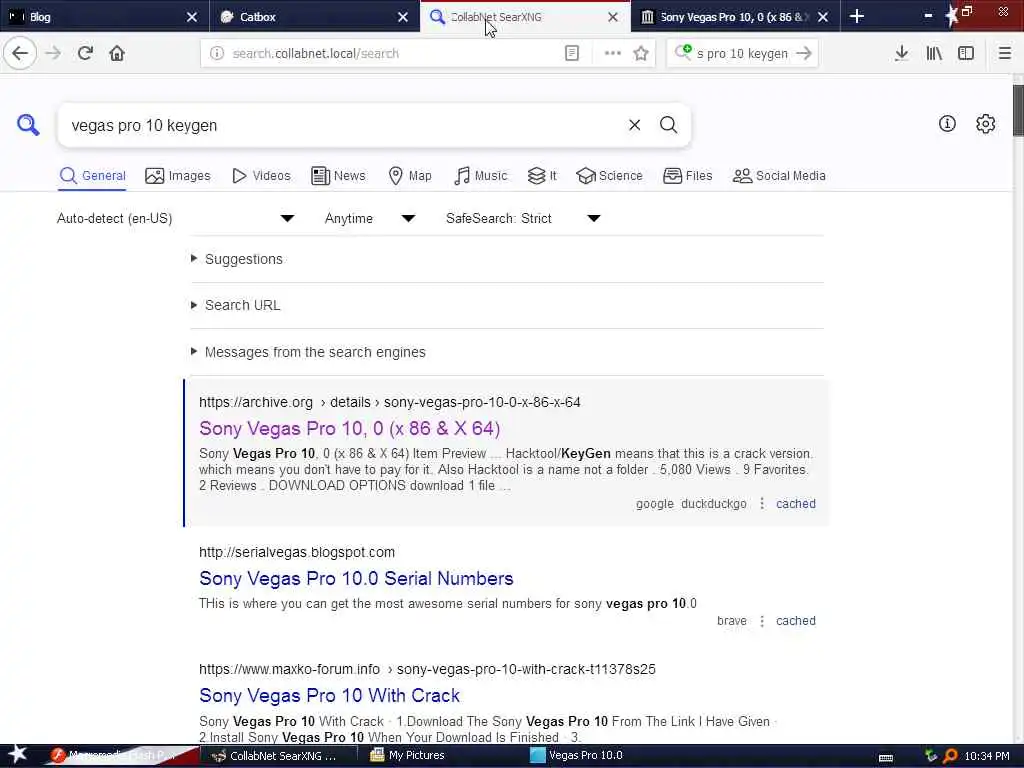Viewport: 1024px width, 768px height.
Task: Open the Downloads panel
Action: [x=901, y=54]
